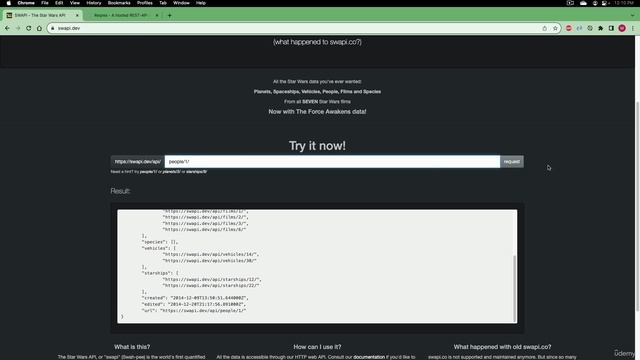Click the padlock site info icon
Image resolution: width=640 pixels, height=360 pixels.
(x=52, y=28)
